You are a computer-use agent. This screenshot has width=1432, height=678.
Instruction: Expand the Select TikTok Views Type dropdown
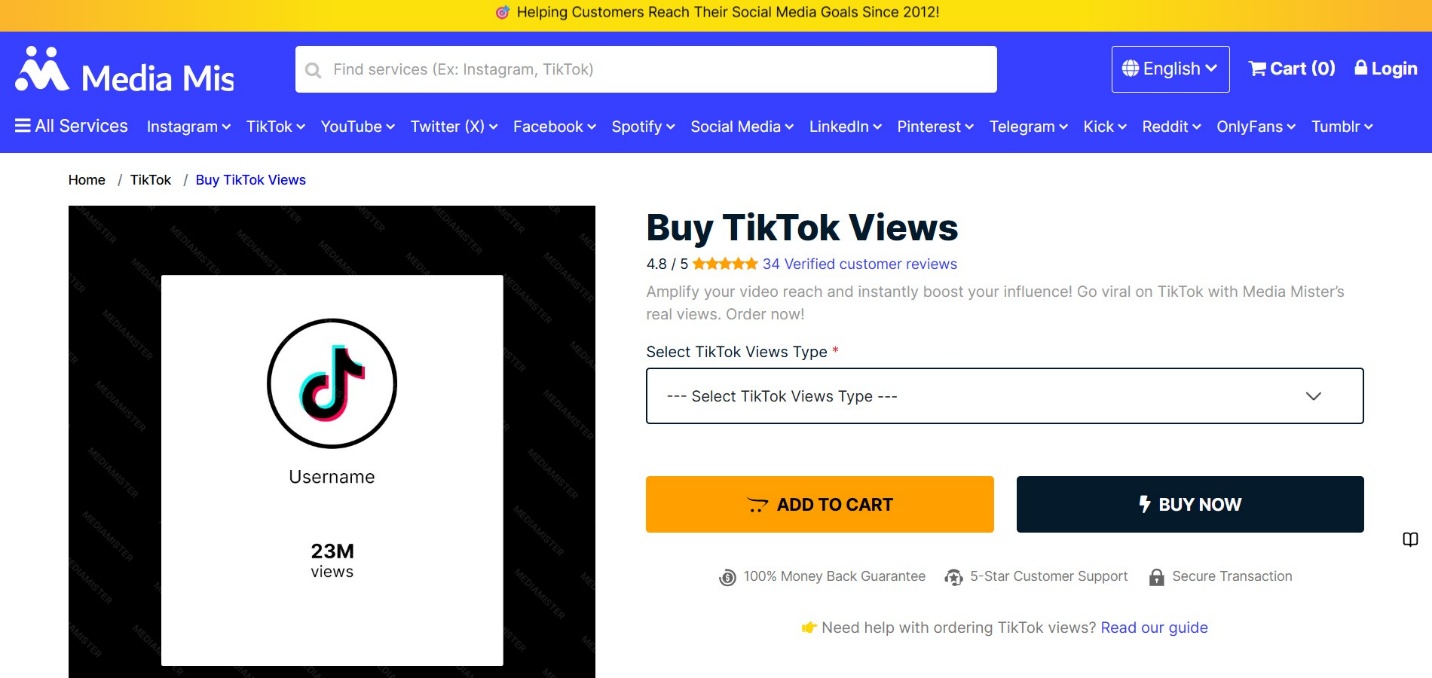1005,396
